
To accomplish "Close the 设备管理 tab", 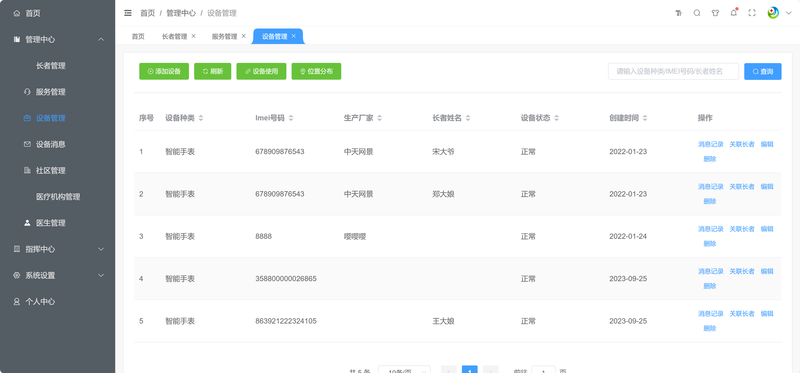I will click(x=293, y=36).
